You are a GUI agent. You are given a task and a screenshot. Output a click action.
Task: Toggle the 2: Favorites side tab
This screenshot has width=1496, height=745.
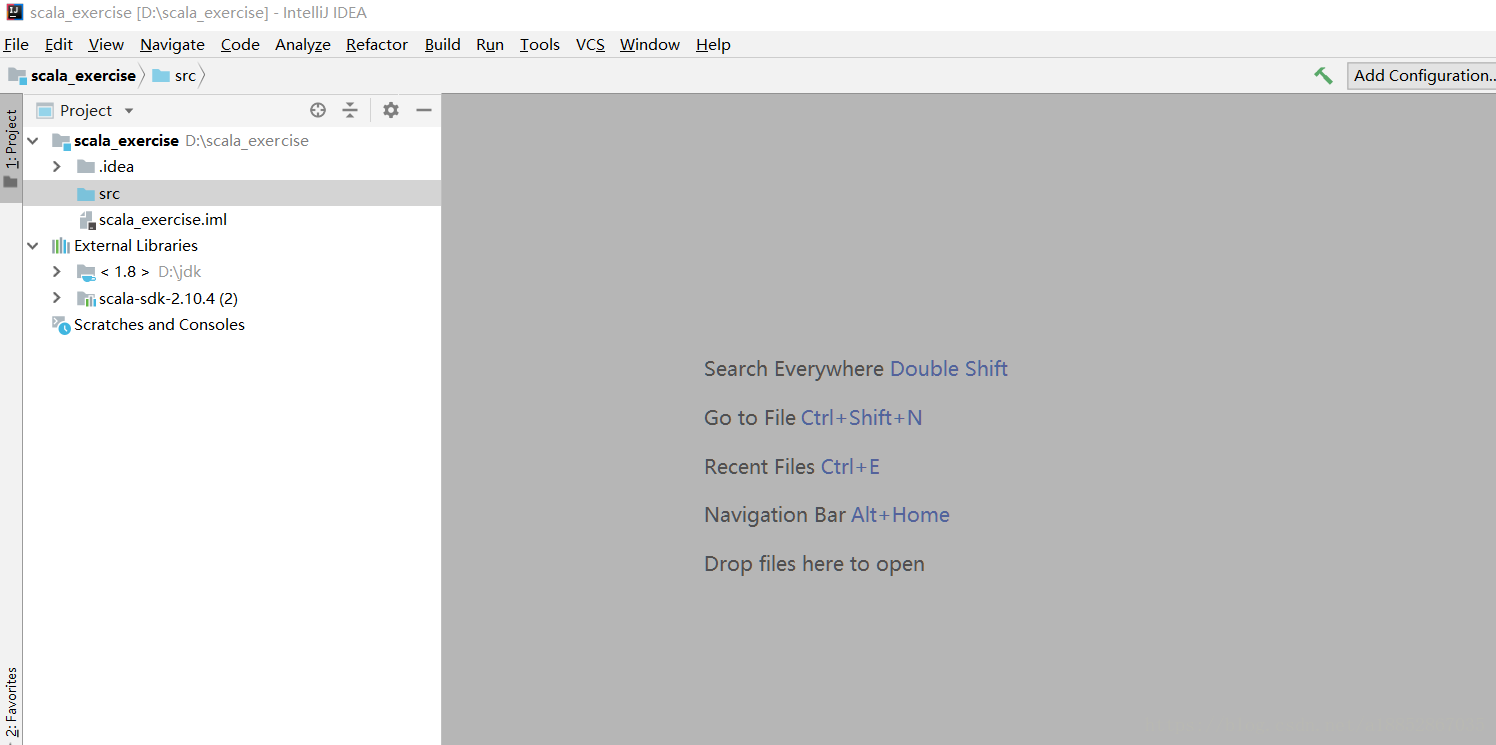(11, 702)
